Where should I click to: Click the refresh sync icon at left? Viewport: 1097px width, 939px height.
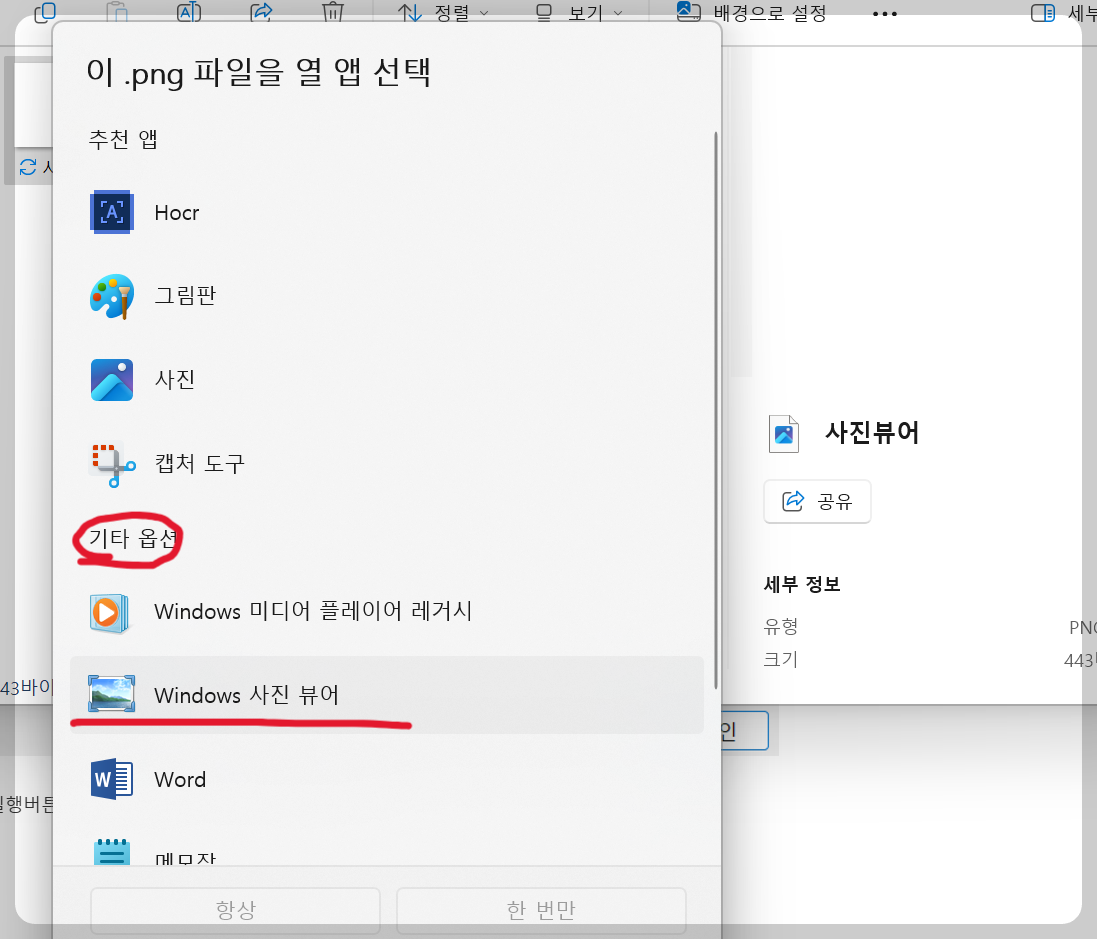click(x=28, y=167)
